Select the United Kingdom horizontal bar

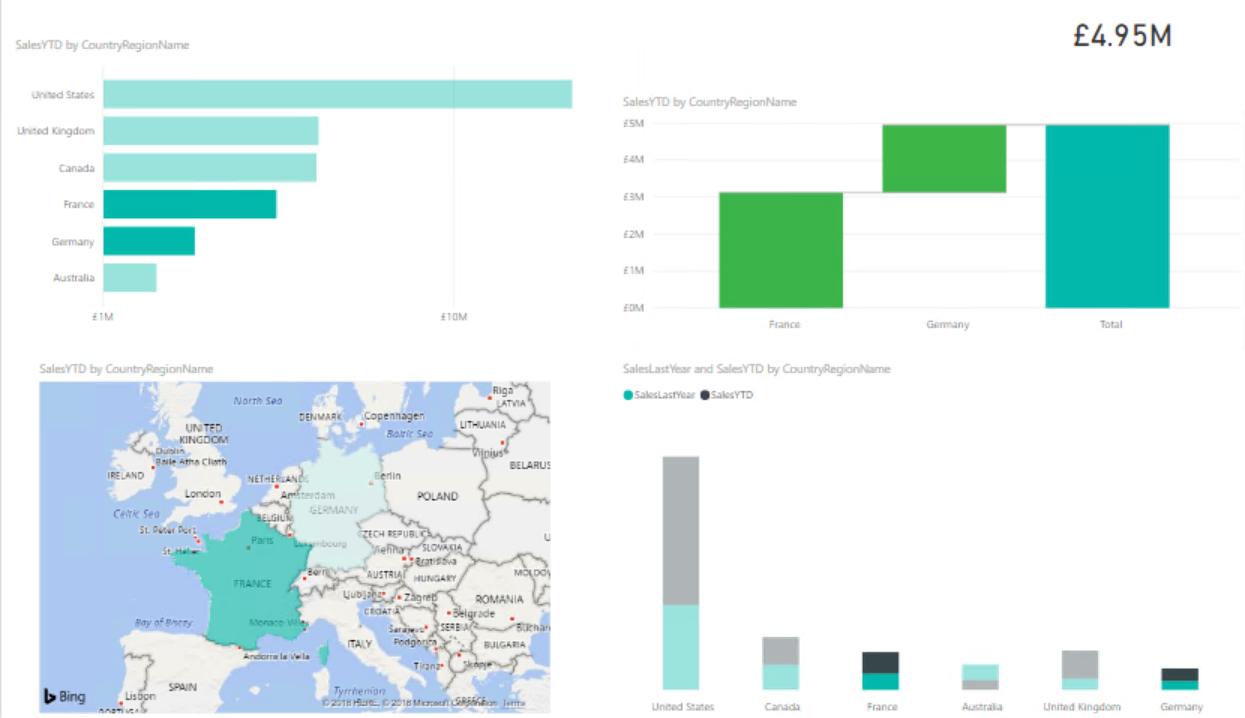click(210, 131)
